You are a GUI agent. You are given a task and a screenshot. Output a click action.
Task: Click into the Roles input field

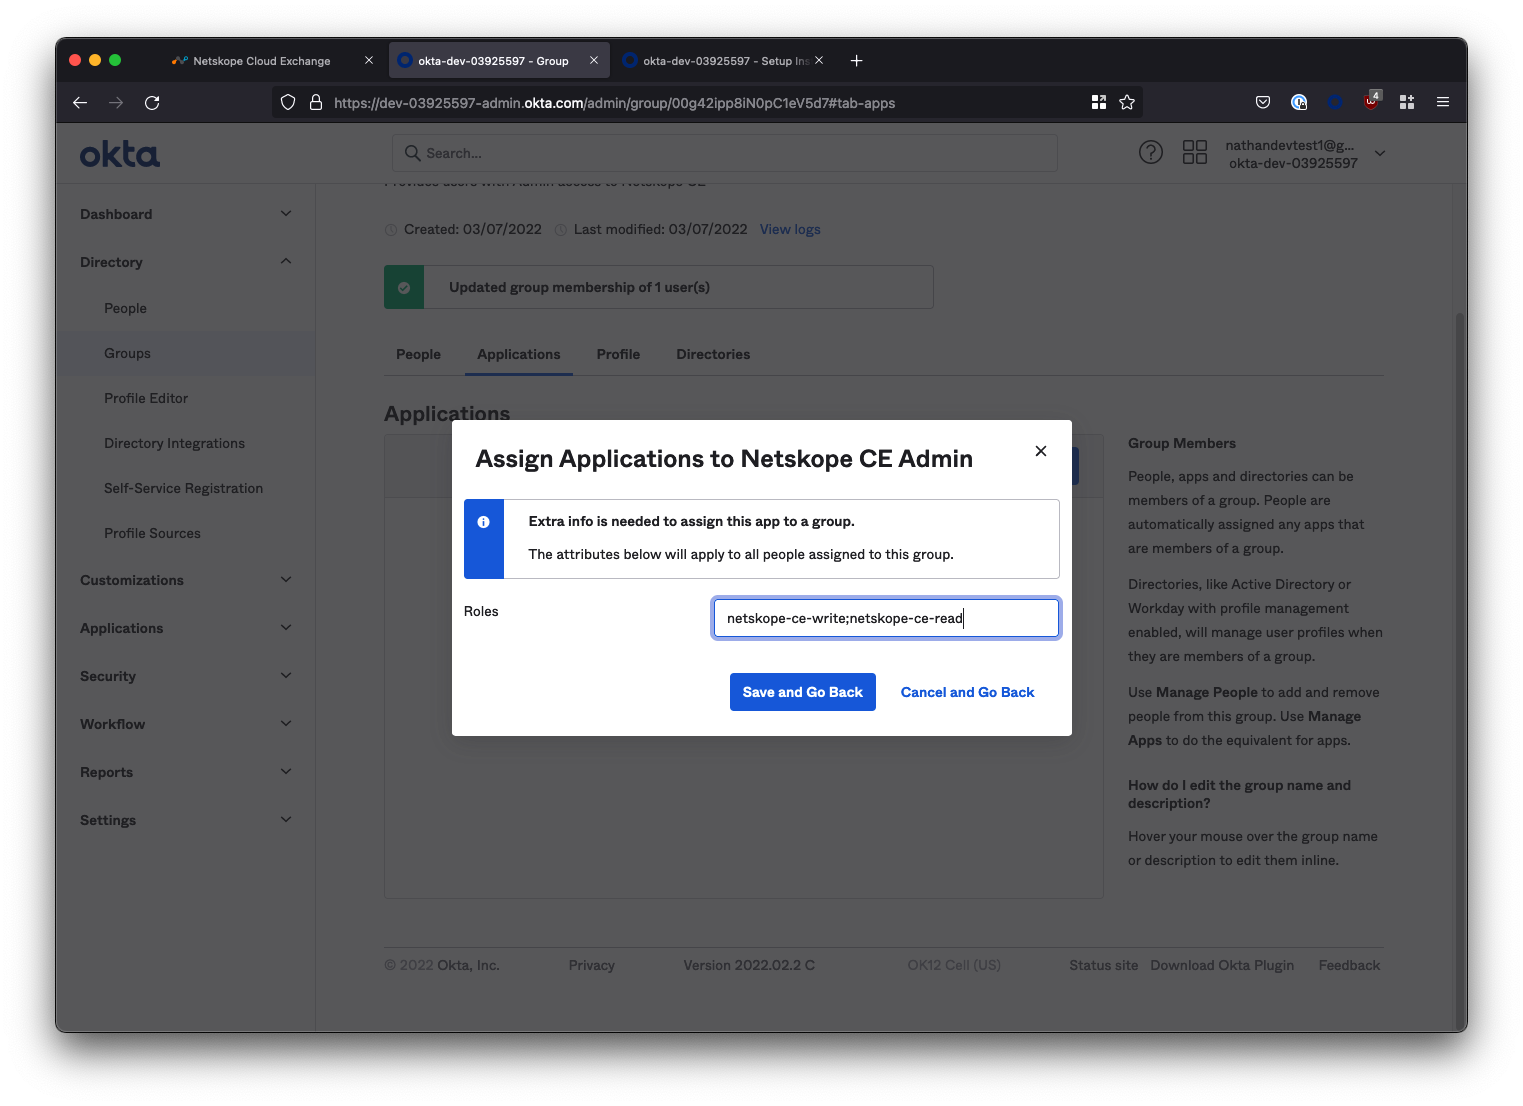885,618
